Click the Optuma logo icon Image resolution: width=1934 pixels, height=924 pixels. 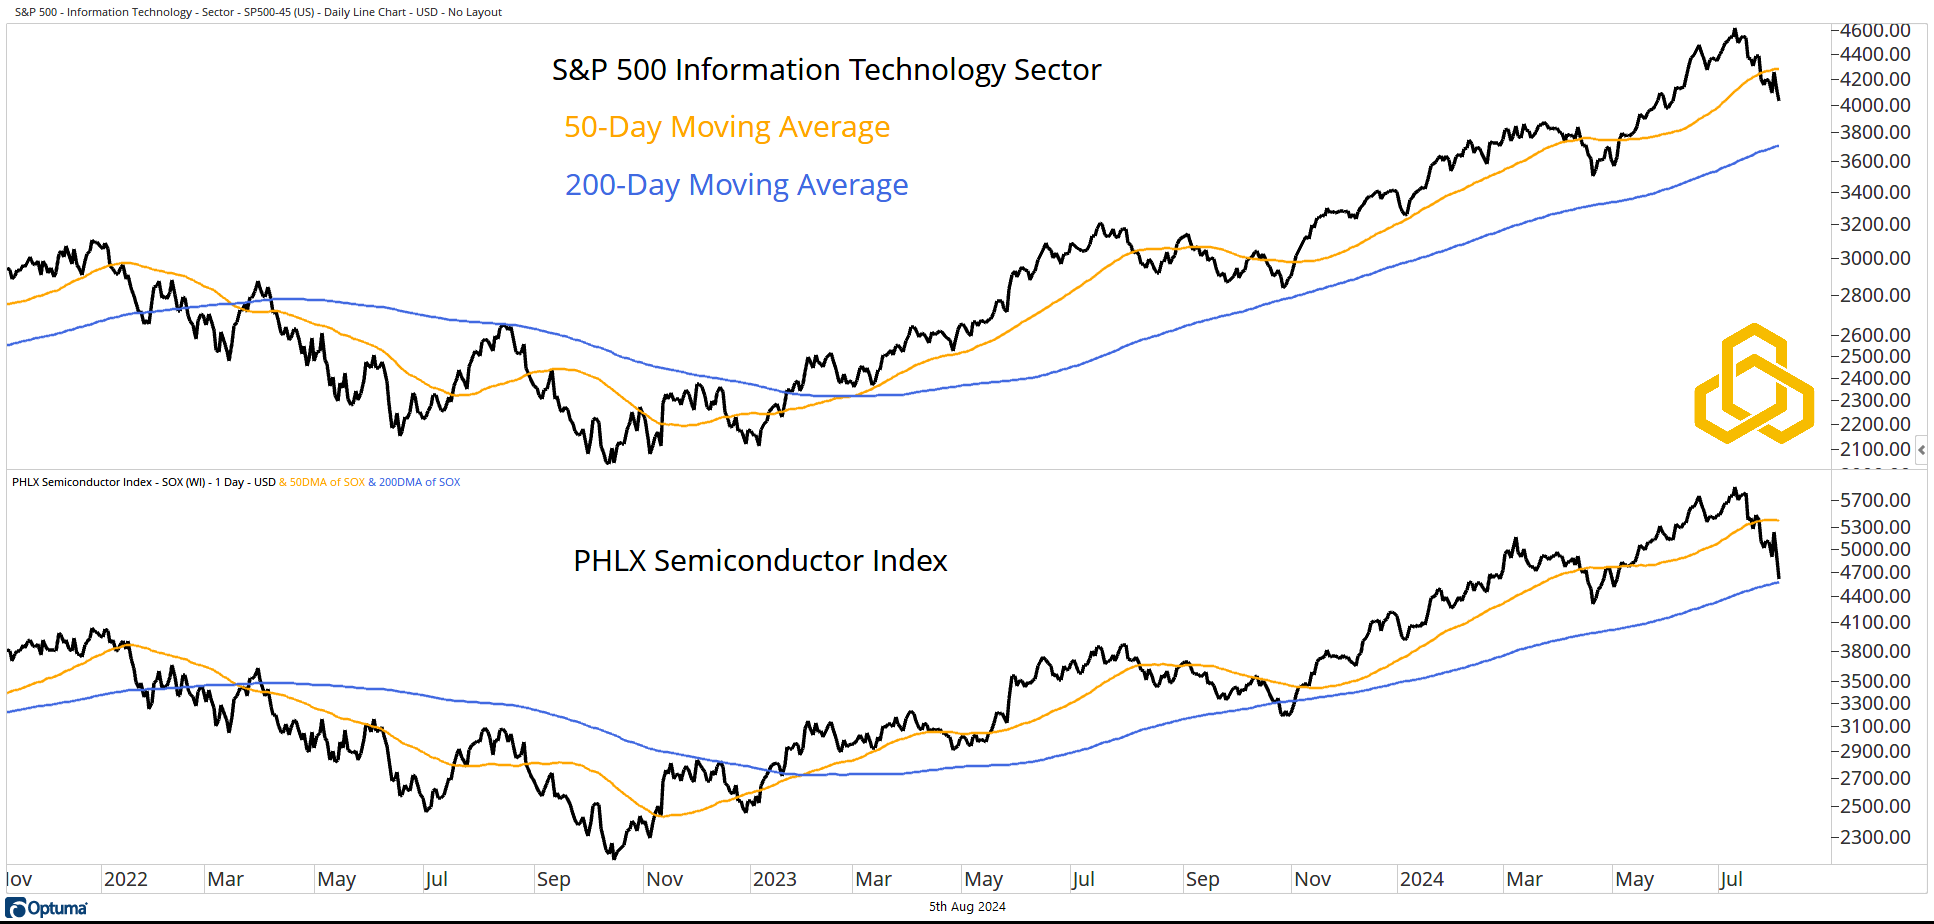pos(16,908)
